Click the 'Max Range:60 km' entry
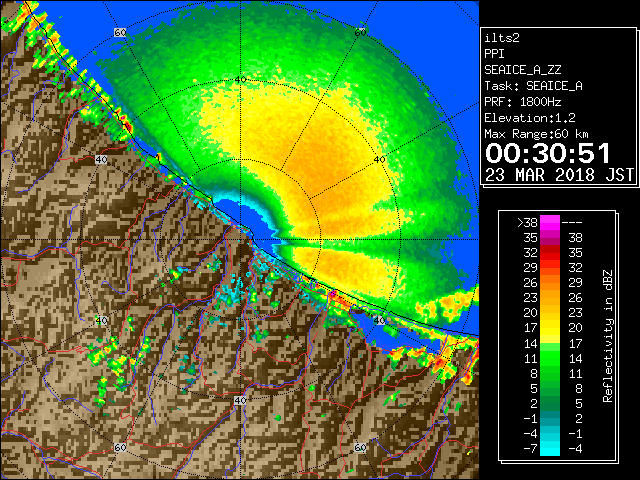 536,134
